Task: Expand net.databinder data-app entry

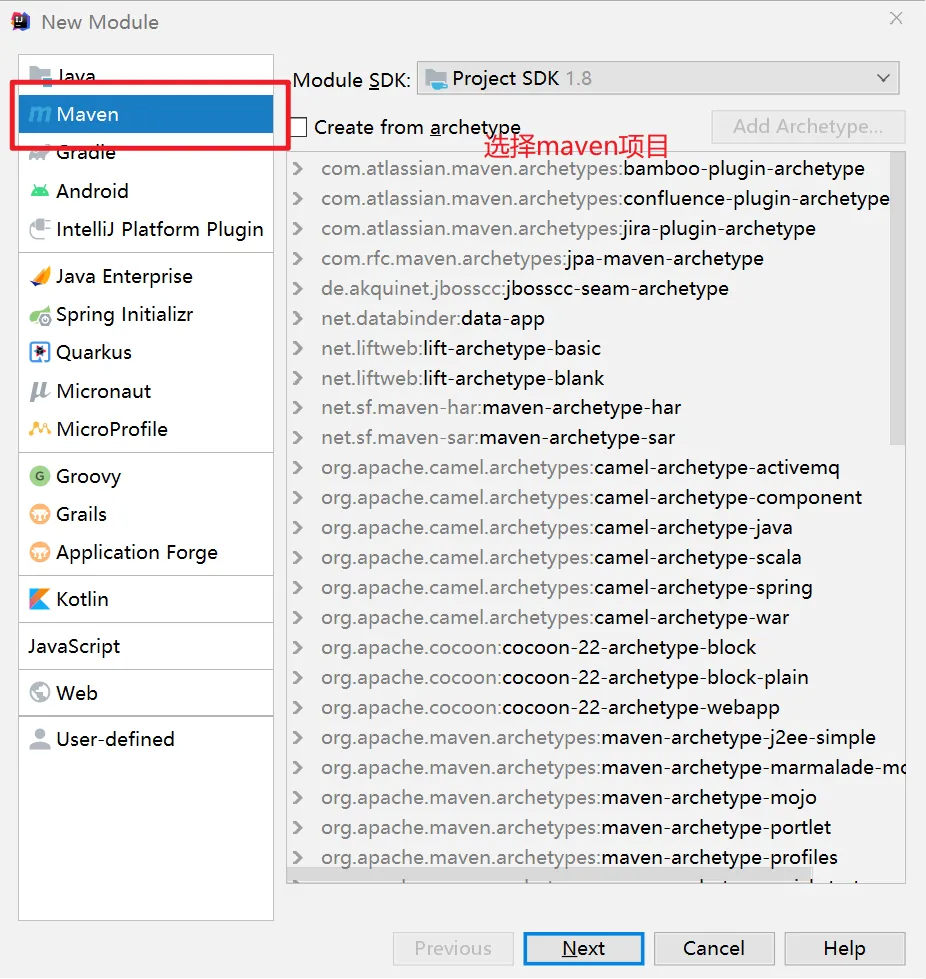Action: point(298,318)
